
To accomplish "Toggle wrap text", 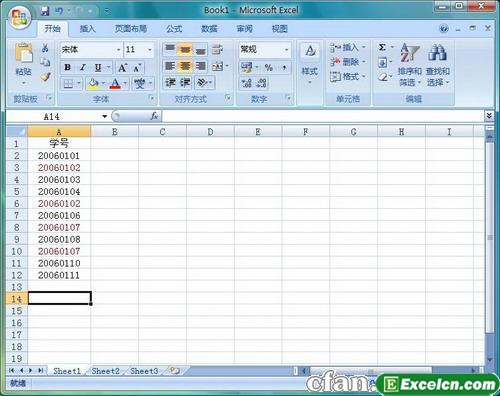I will (x=218, y=49).
